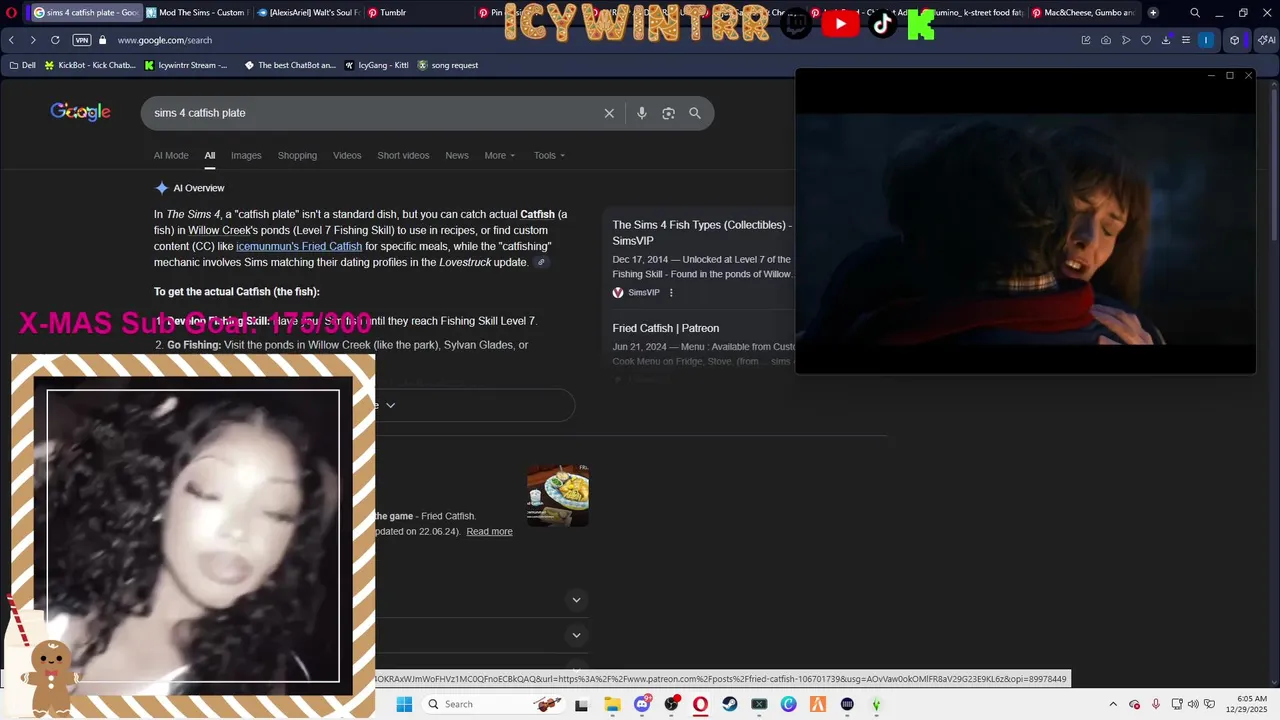Open Opera easy setup sliders icon
This screenshot has height=720, width=1280.
point(1186,40)
